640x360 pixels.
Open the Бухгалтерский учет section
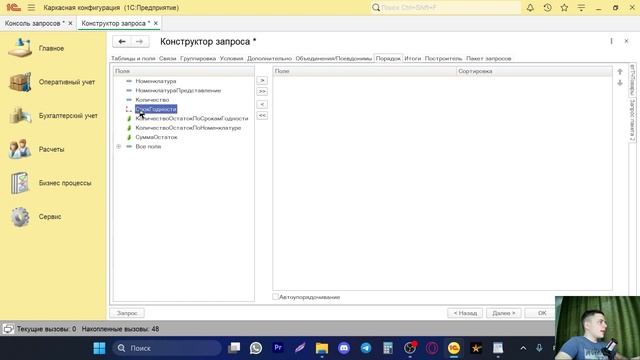click(x=68, y=116)
